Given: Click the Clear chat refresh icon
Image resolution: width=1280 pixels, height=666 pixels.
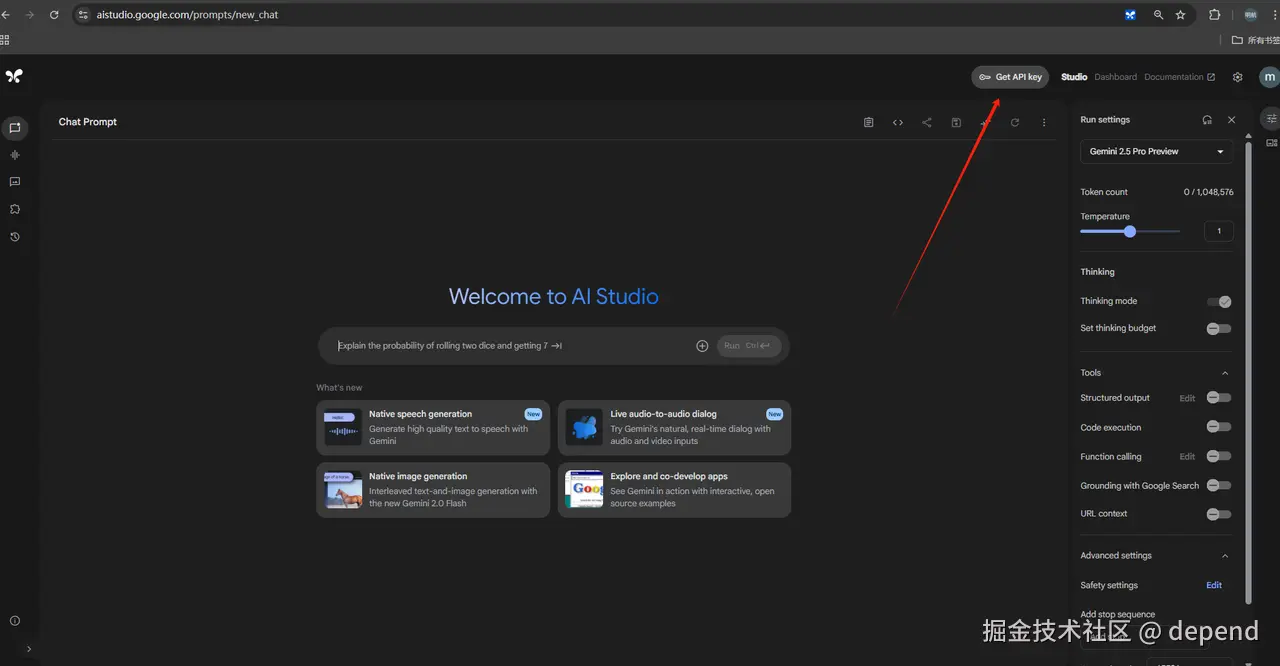Looking at the screenshot, I should (1015, 122).
